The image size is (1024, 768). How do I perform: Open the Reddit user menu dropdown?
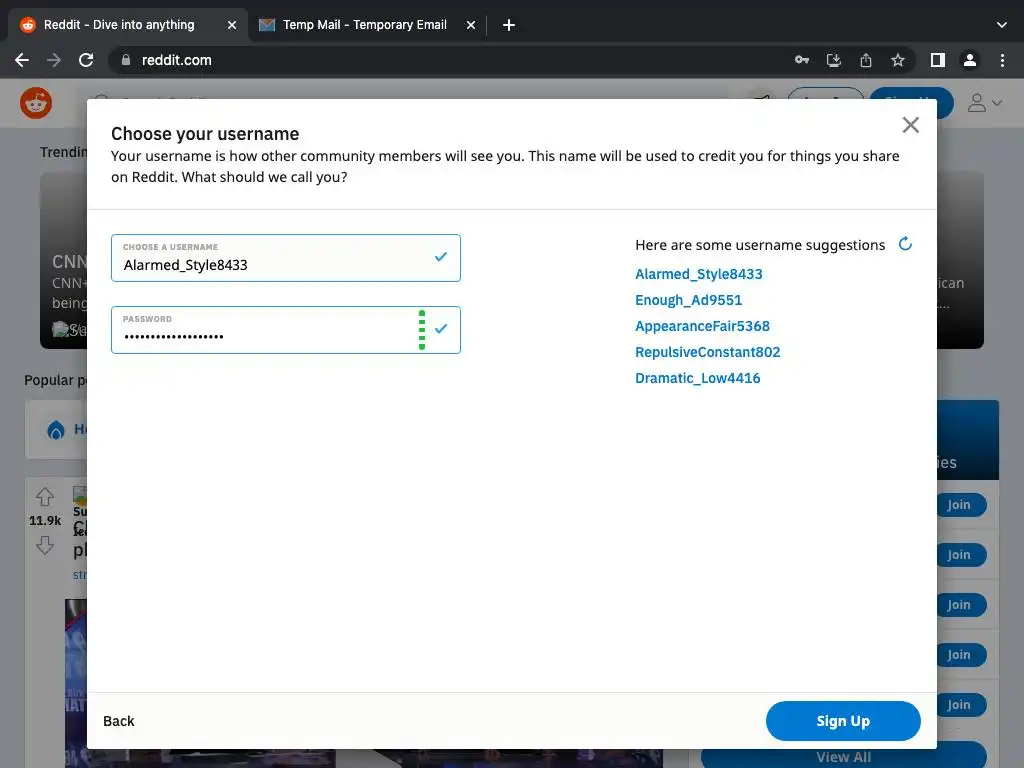coord(985,103)
